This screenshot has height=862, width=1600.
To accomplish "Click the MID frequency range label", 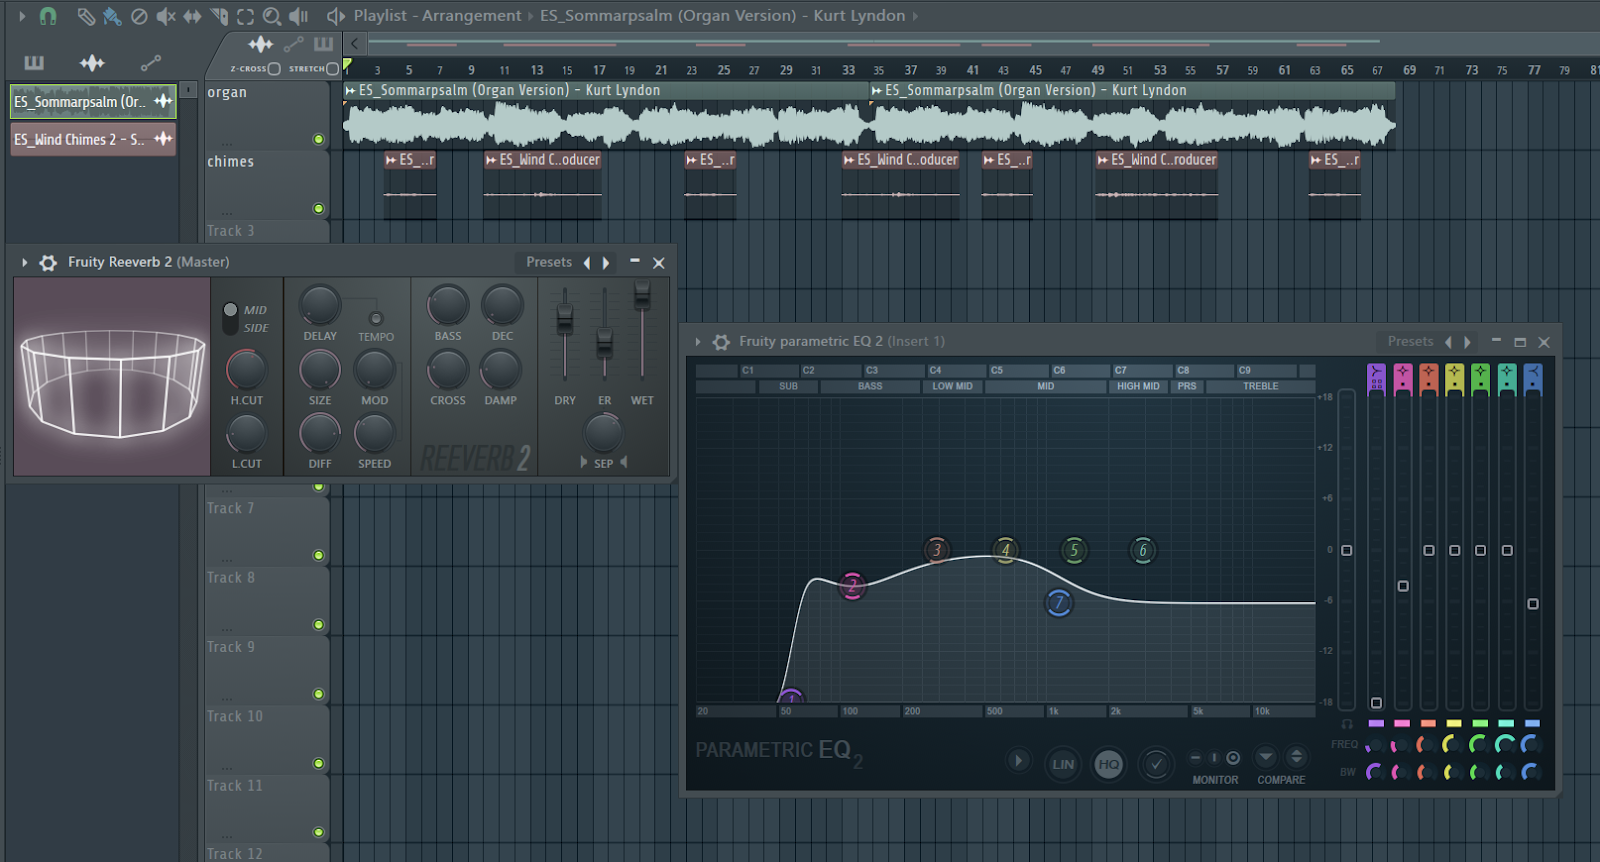I will pos(1045,386).
